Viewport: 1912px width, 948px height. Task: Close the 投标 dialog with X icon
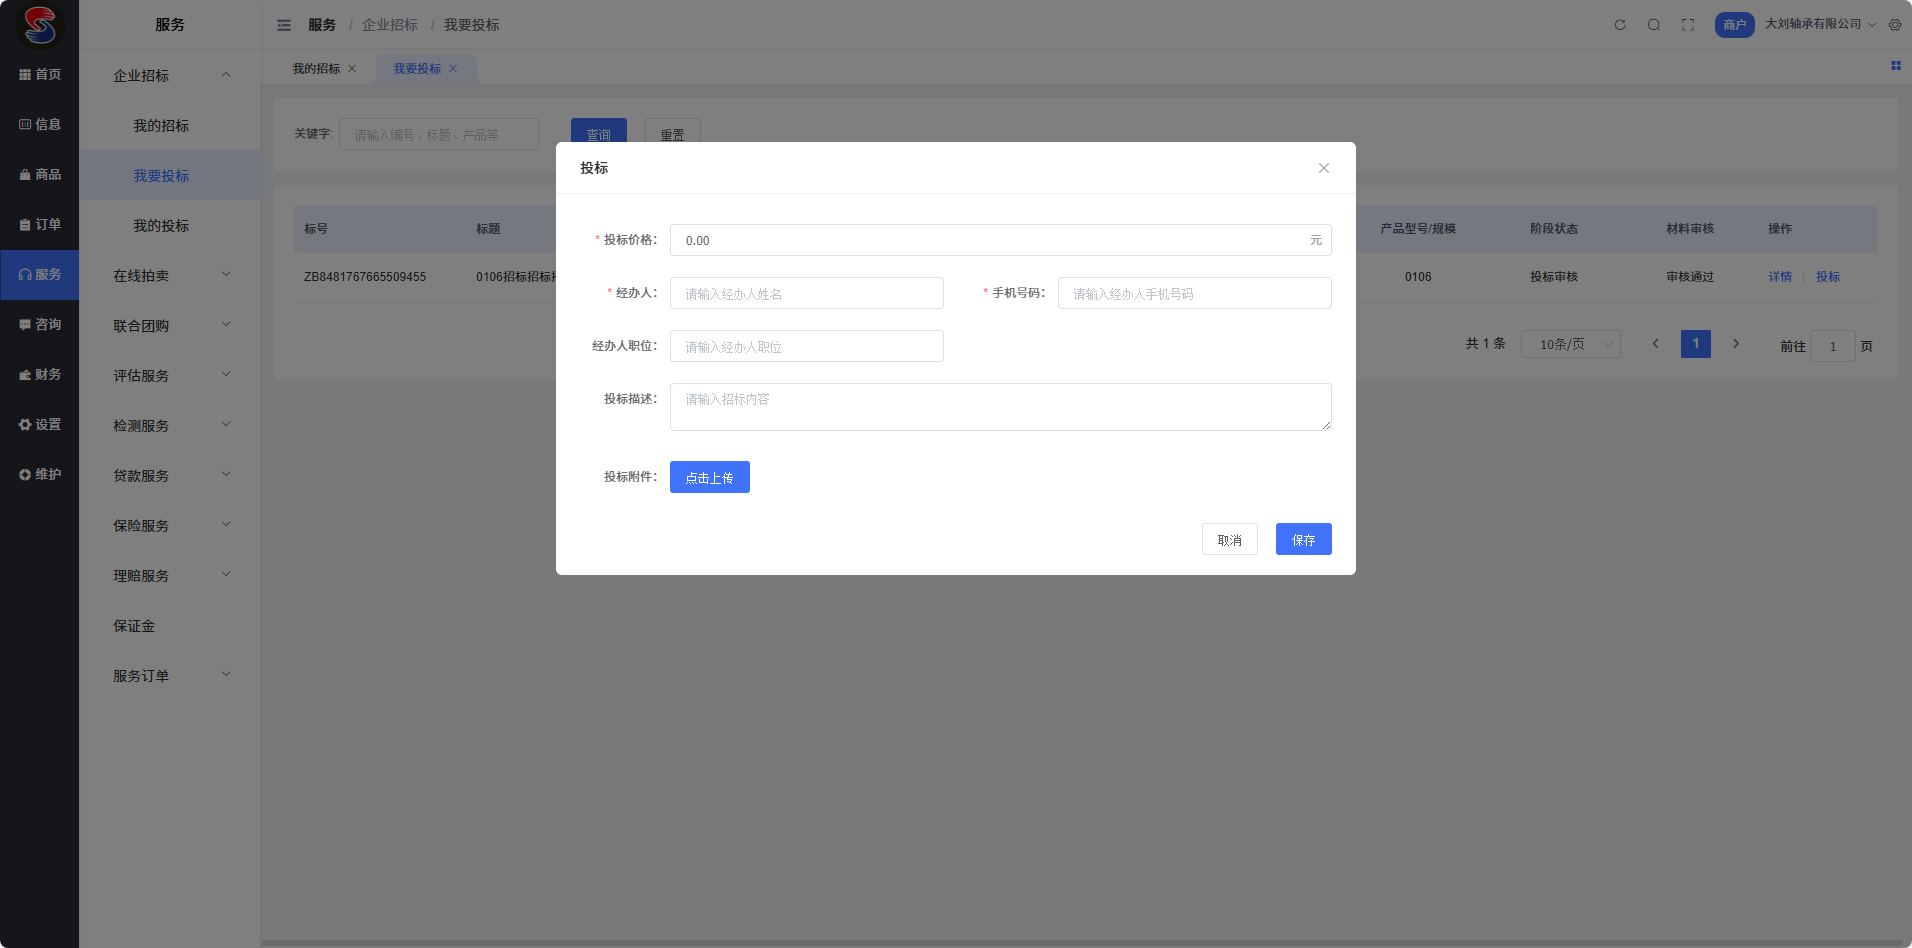pyautogui.click(x=1324, y=168)
